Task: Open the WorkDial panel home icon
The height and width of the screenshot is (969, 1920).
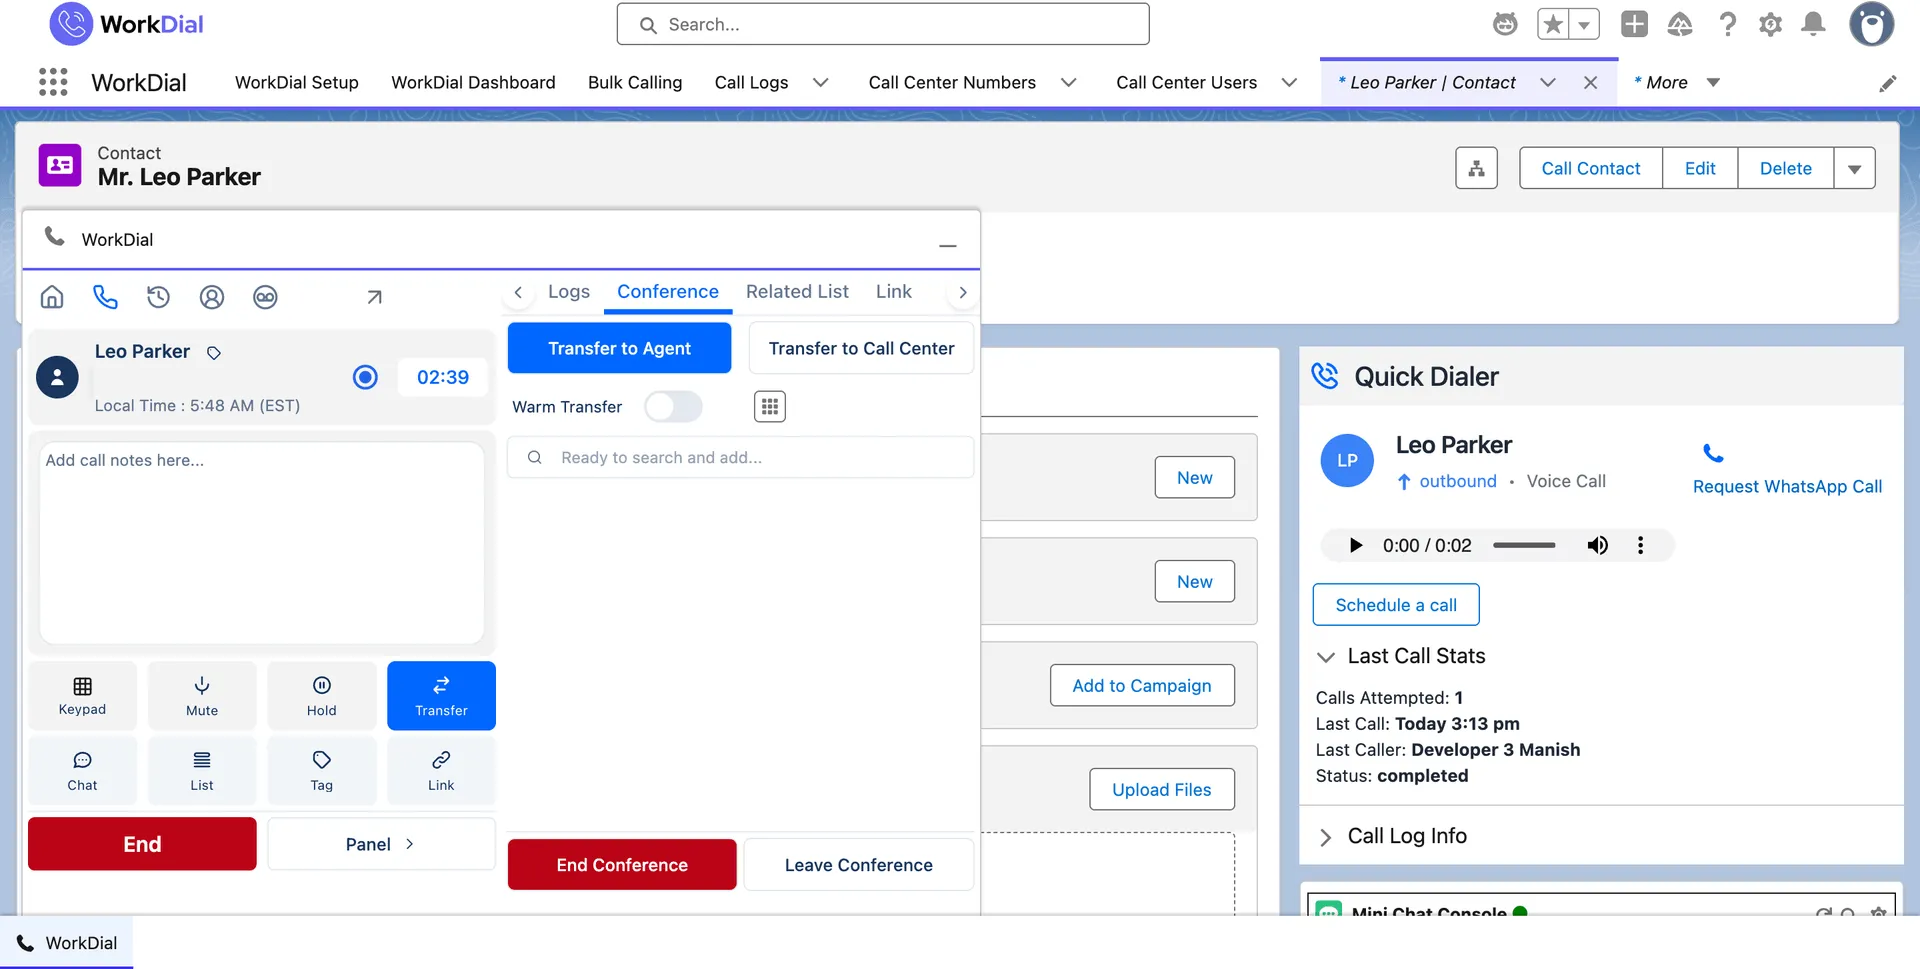Action: tap(52, 297)
